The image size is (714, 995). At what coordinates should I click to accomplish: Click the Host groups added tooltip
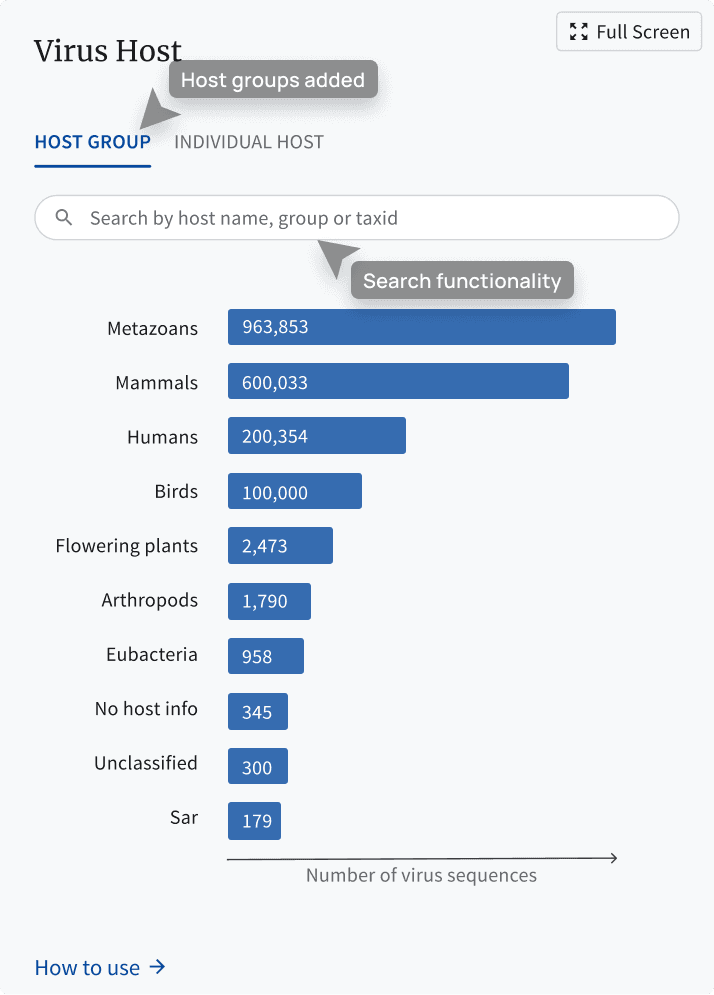click(273, 80)
